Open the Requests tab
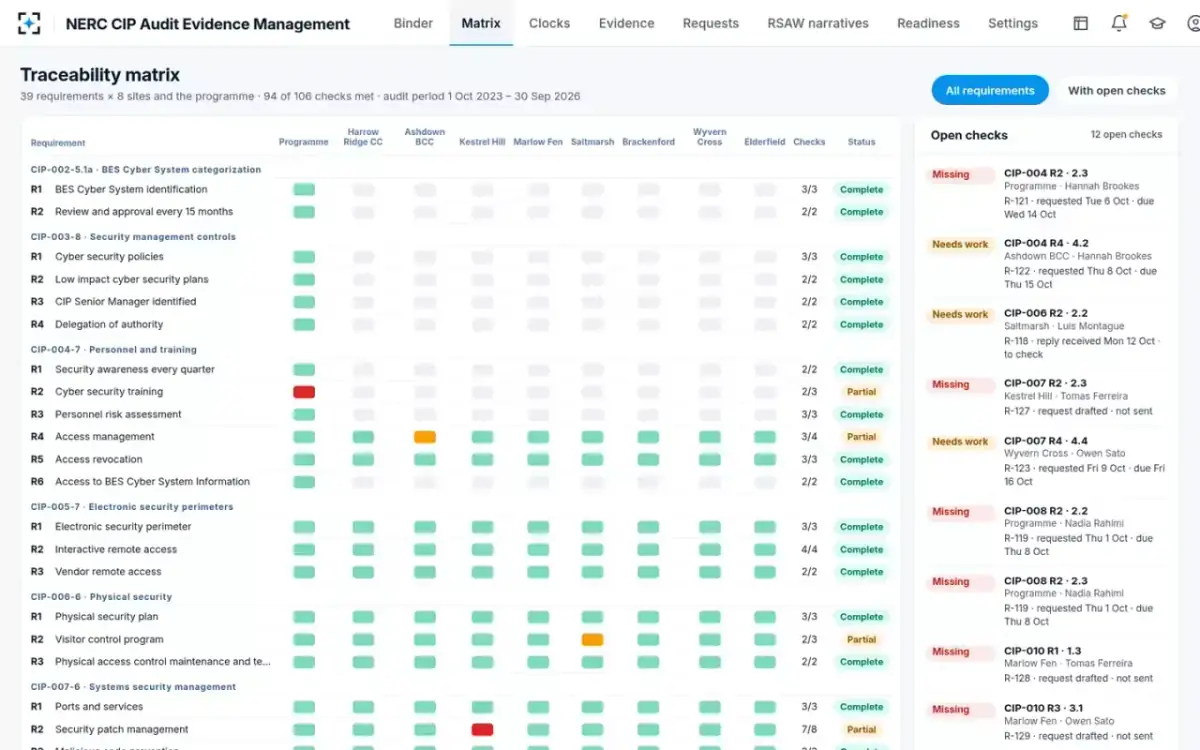The width and height of the screenshot is (1200, 750). 710,23
